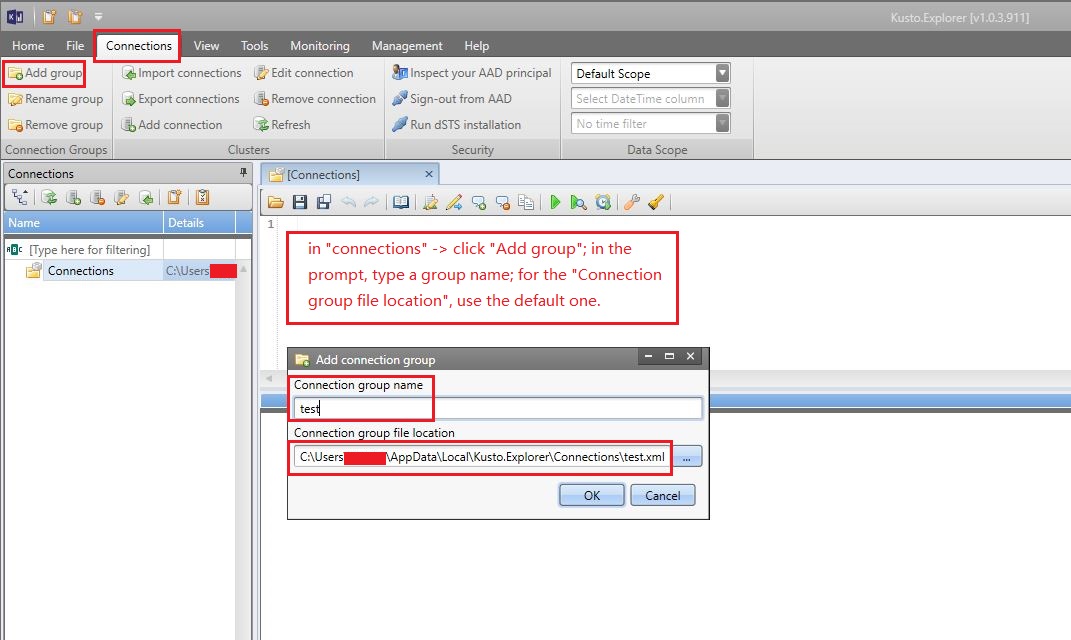1071x640 pixels.
Task: Click the run-with-magnifier icon in query toolbar
Action: coord(579,202)
